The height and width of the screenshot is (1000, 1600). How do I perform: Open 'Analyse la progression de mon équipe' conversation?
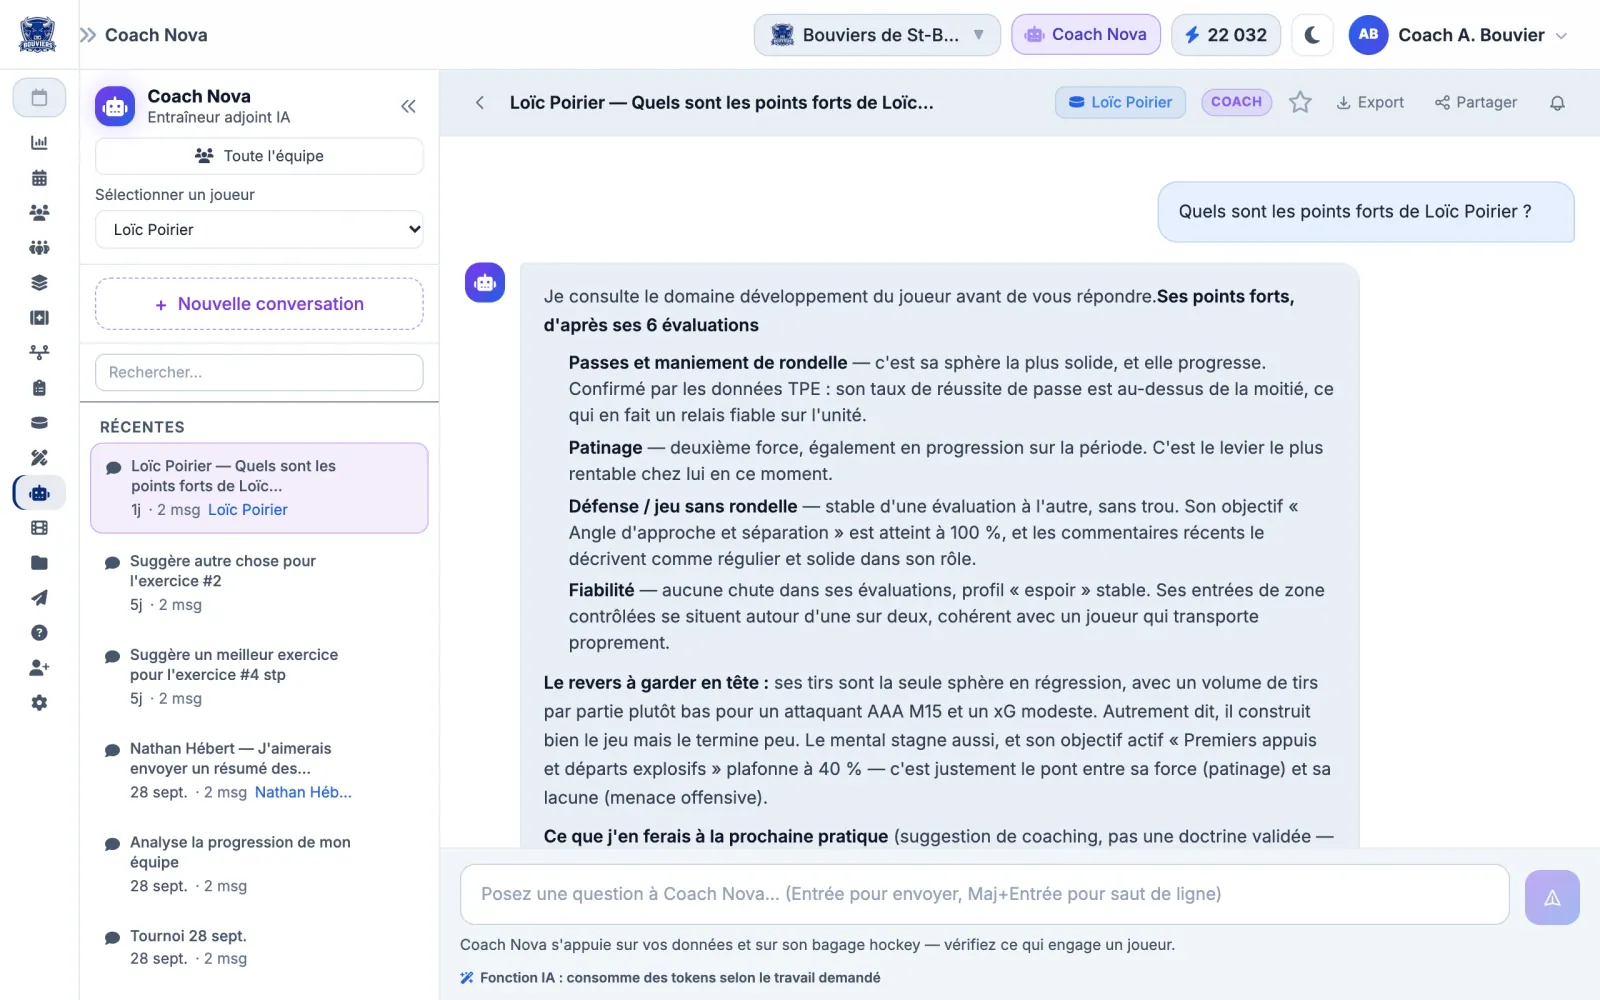259,864
